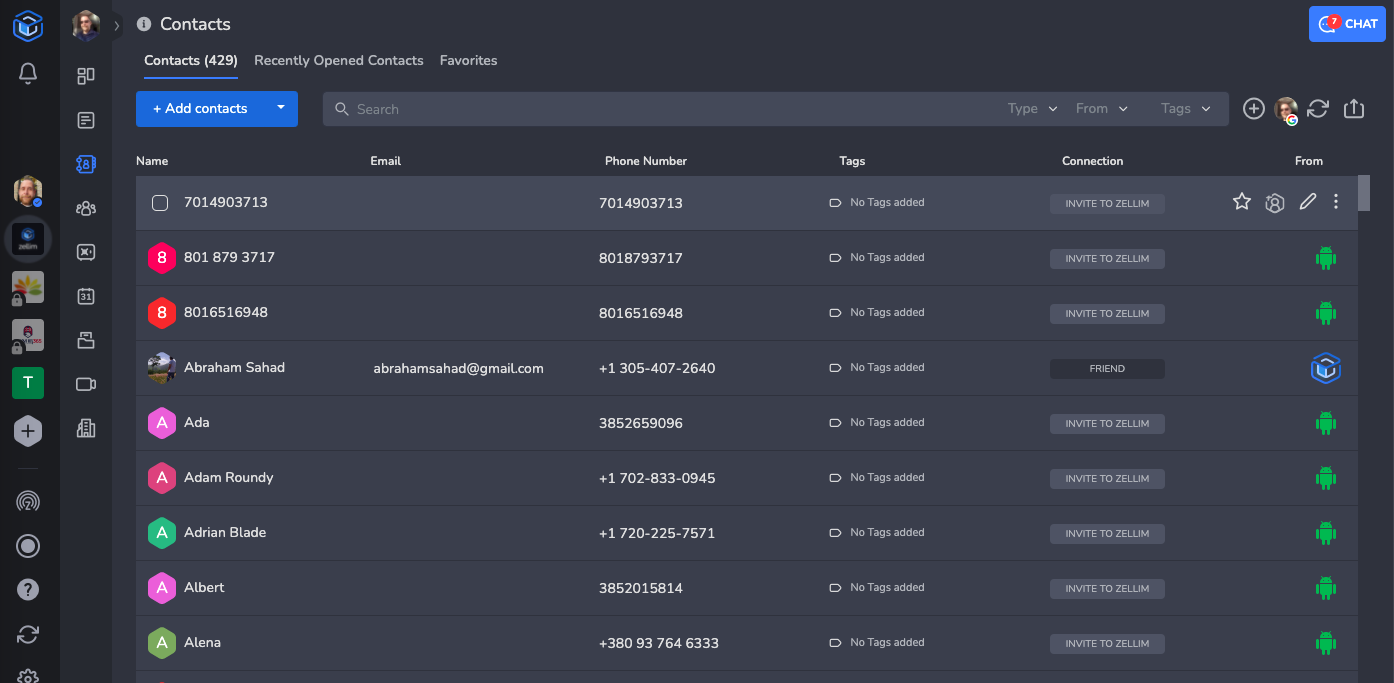Viewport: 1394px width, 683px height.
Task: Invite Adam Roundy to Zellim
Action: pos(1107,478)
